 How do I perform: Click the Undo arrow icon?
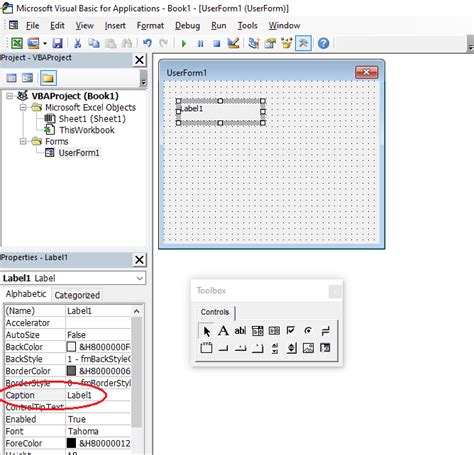(147, 43)
